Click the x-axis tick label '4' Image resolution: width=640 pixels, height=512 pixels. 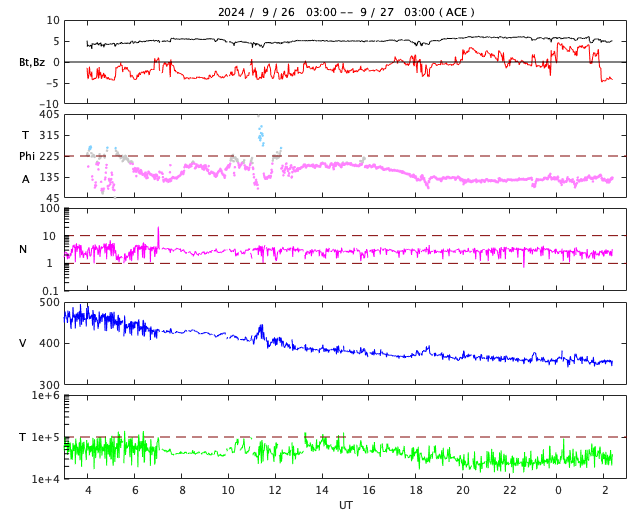coord(88,490)
